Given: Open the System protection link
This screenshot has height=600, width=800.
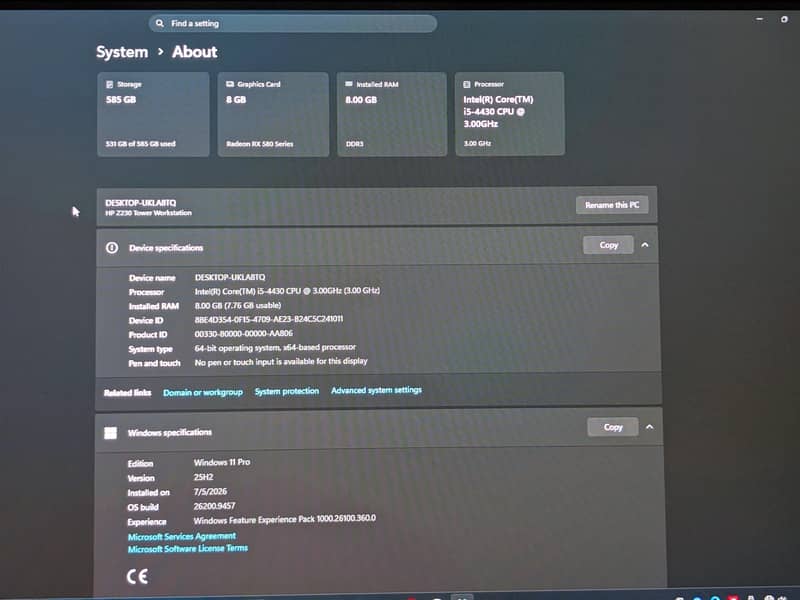Looking at the screenshot, I should [287, 391].
